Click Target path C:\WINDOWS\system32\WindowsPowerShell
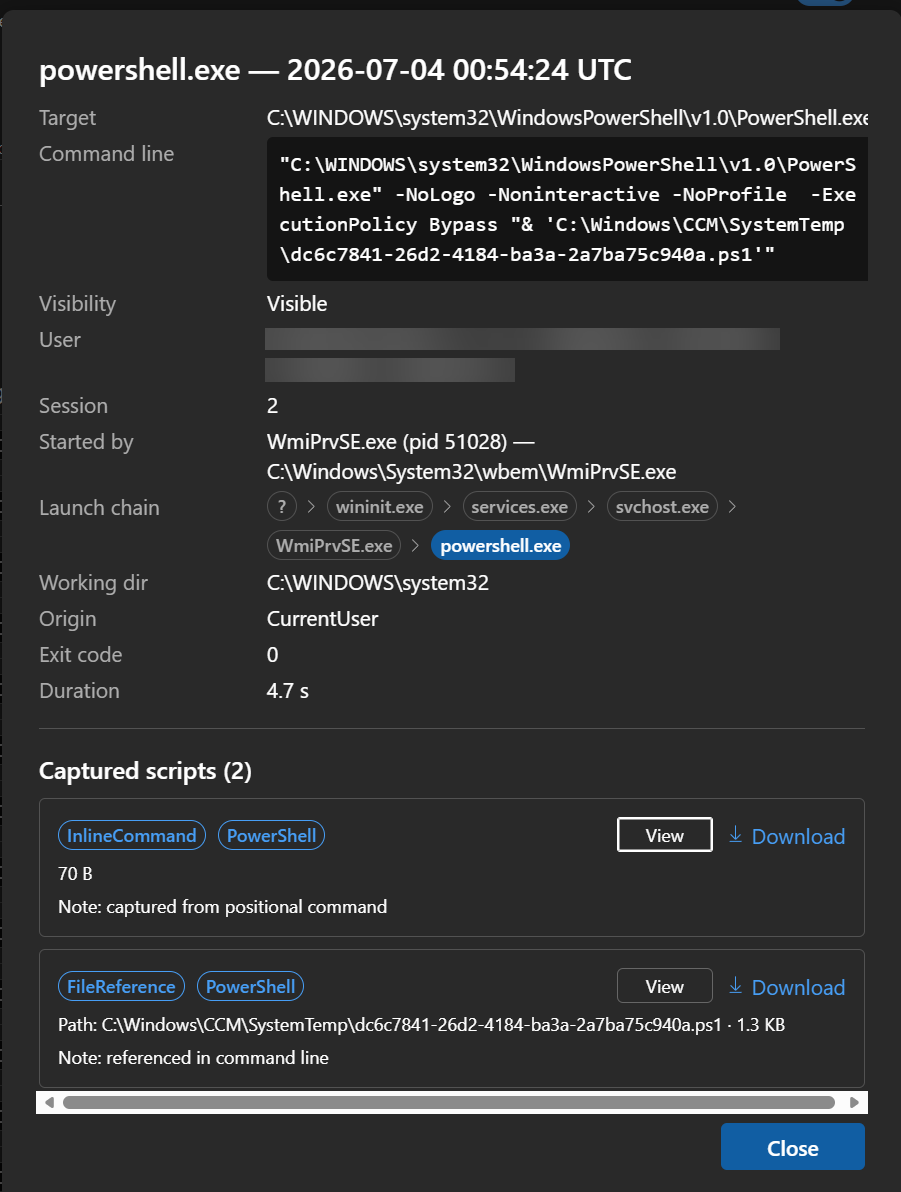Screen dimensions: 901x1192 coord(567,118)
